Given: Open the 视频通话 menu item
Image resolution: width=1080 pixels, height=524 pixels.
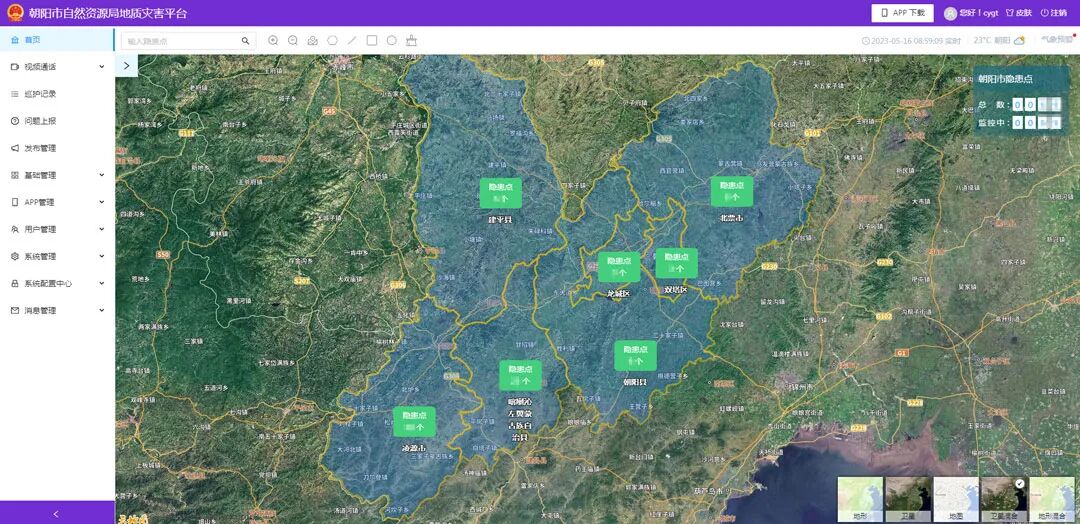Looking at the screenshot, I should pos(57,67).
